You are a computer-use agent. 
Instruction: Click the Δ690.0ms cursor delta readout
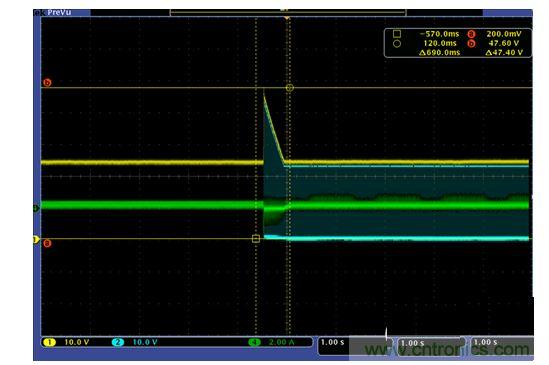click(439, 53)
